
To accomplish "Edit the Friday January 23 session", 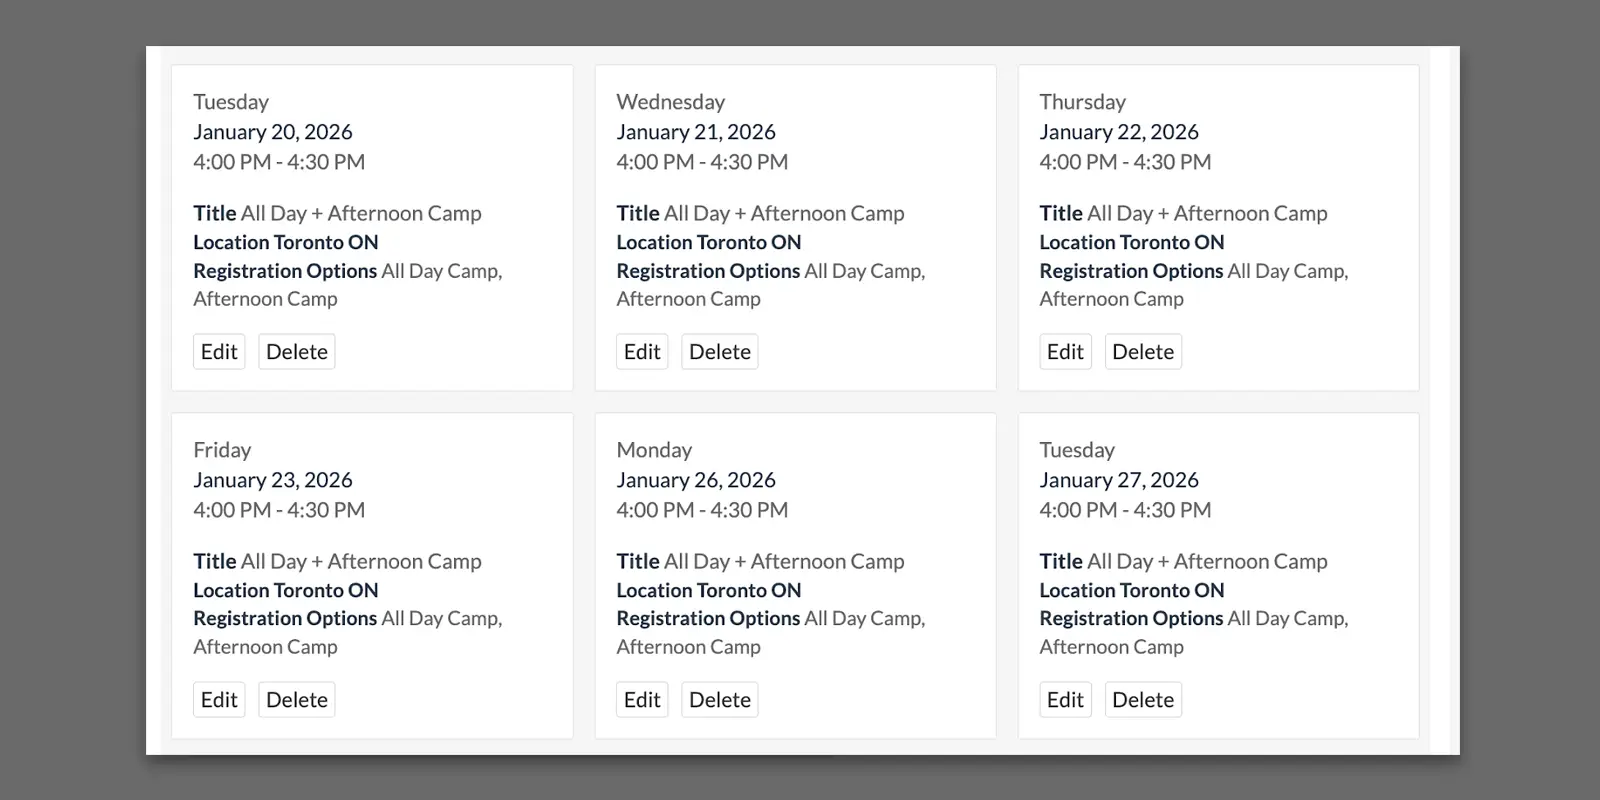I will click(219, 700).
